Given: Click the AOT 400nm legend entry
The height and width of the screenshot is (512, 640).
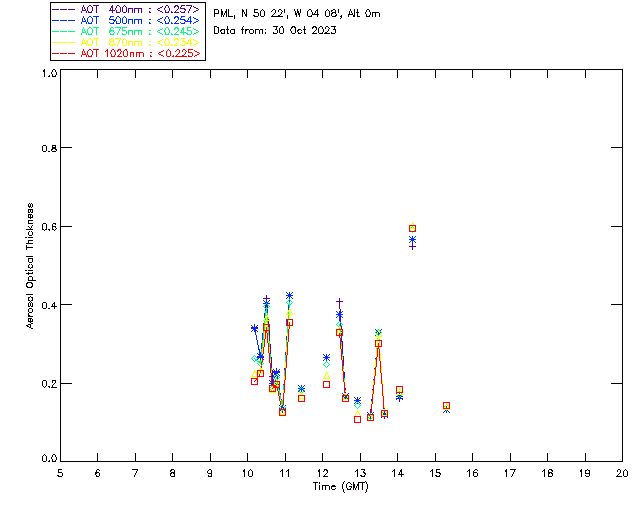Looking at the screenshot, I should coord(127,9).
